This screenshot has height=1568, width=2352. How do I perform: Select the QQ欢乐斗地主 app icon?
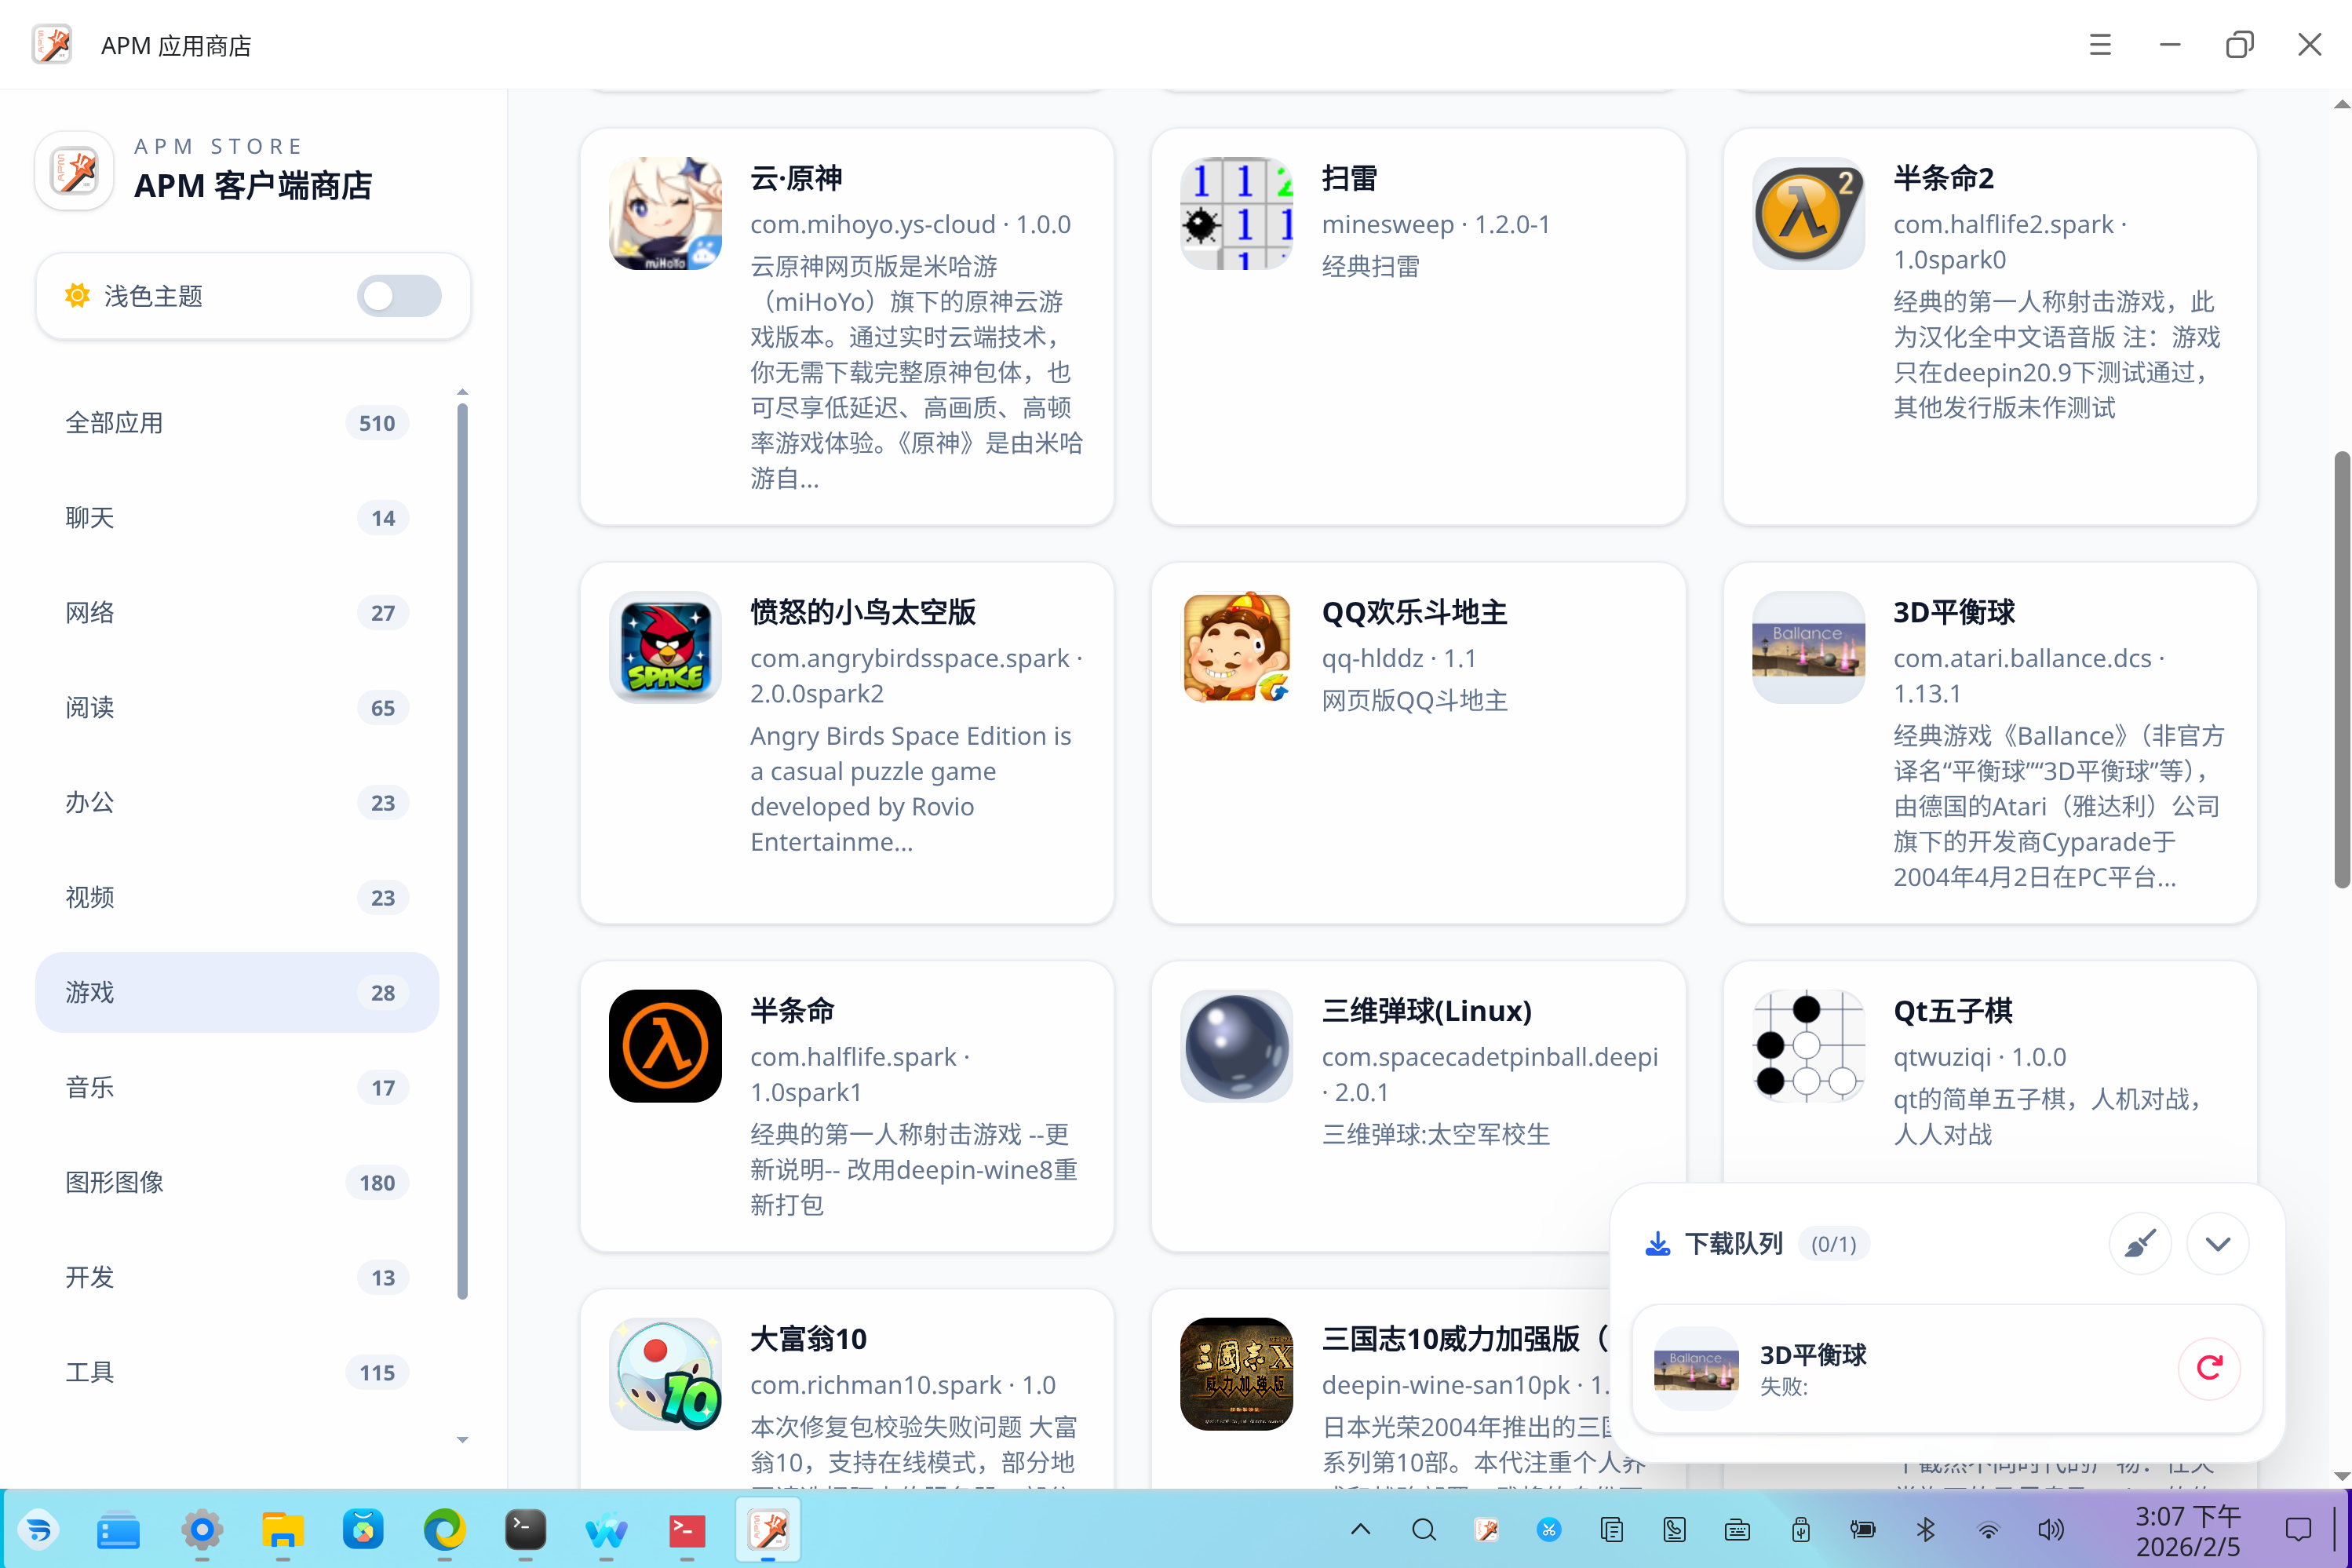pyautogui.click(x=1236, y=647)
